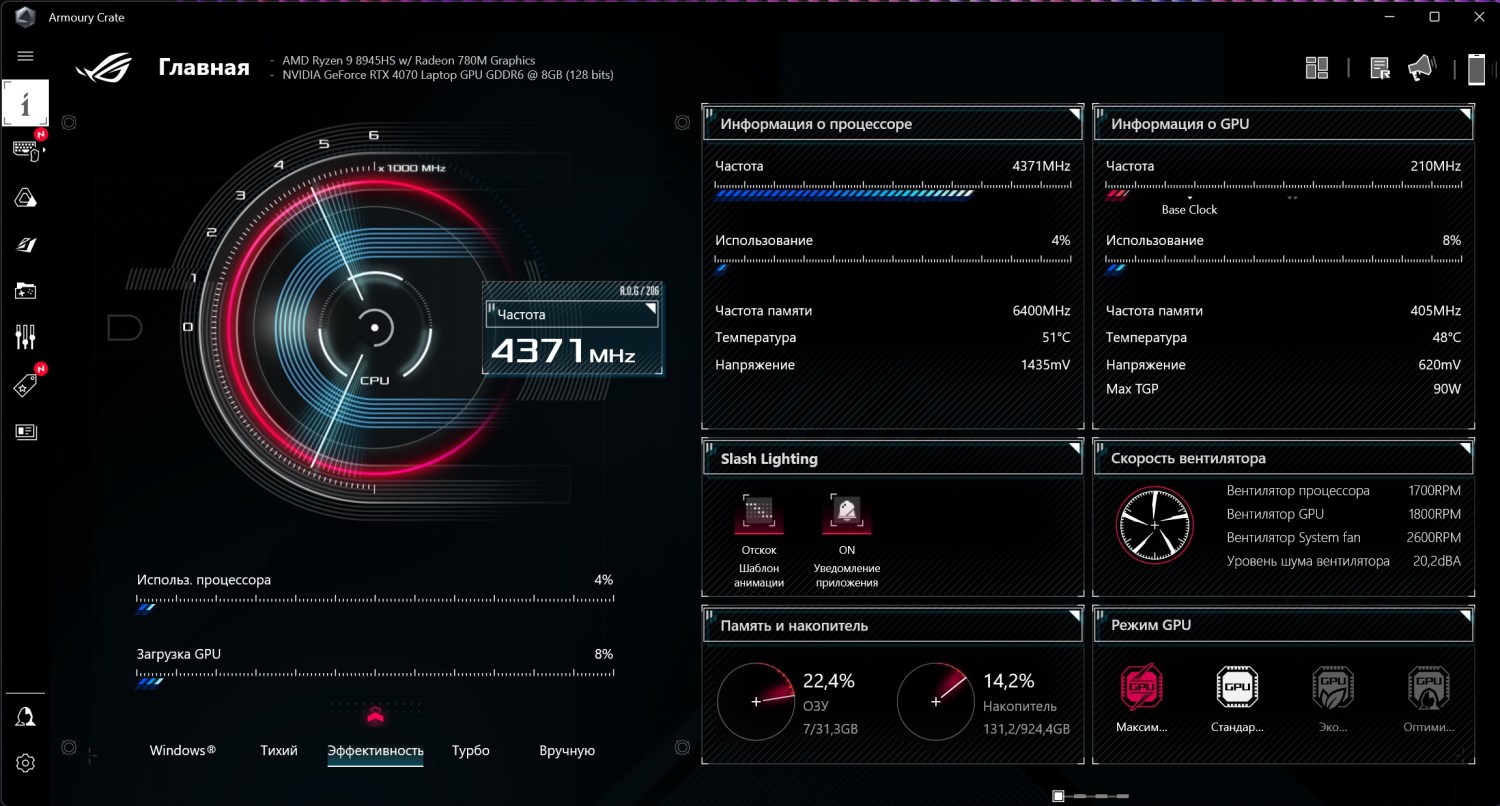
Task: Click the Вентилятор процессора 1700RPM value
Action: coord(1432,490)
